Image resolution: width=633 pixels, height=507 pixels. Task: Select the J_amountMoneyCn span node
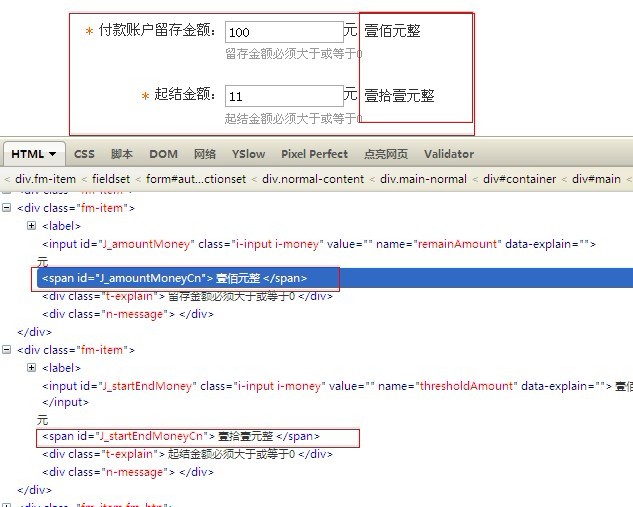[x=174, y=278]
